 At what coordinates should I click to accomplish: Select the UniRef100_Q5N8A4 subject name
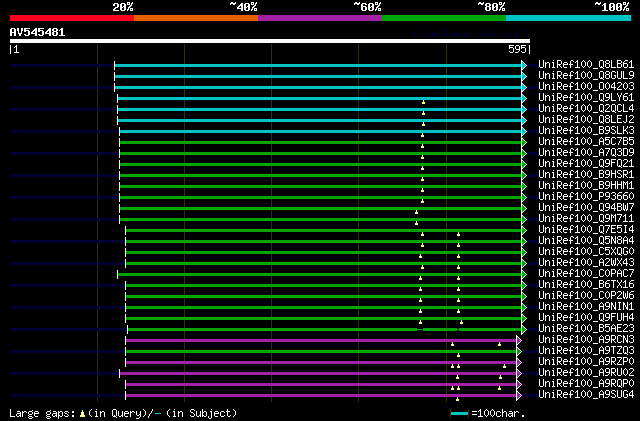586,241
